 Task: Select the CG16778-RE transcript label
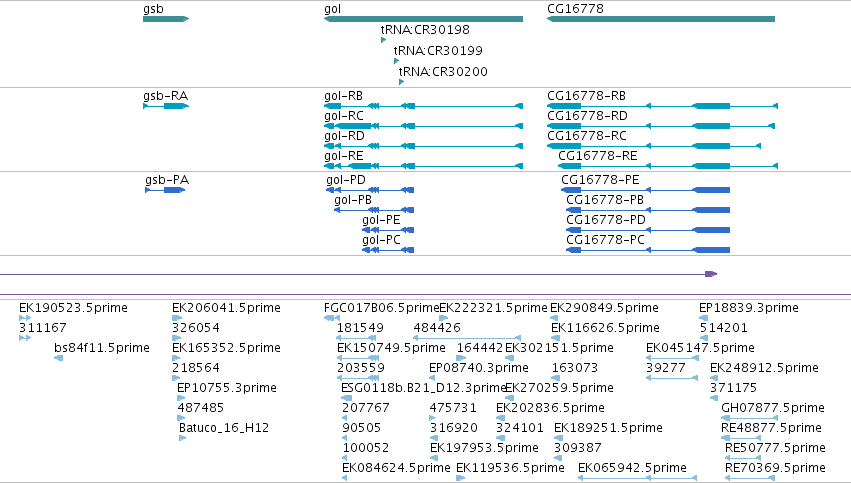tap(598, 156)
